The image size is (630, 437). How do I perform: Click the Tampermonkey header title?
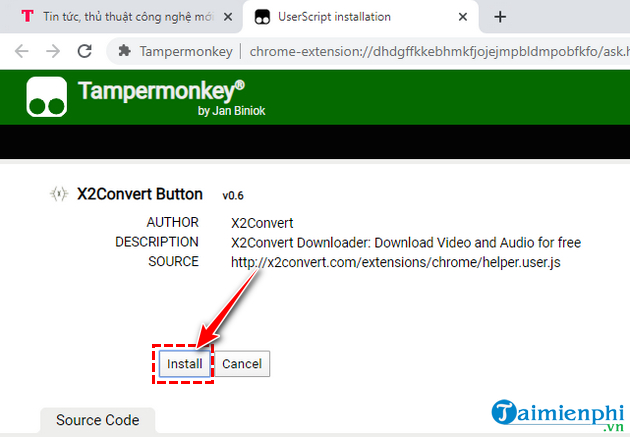pos(161,91)
